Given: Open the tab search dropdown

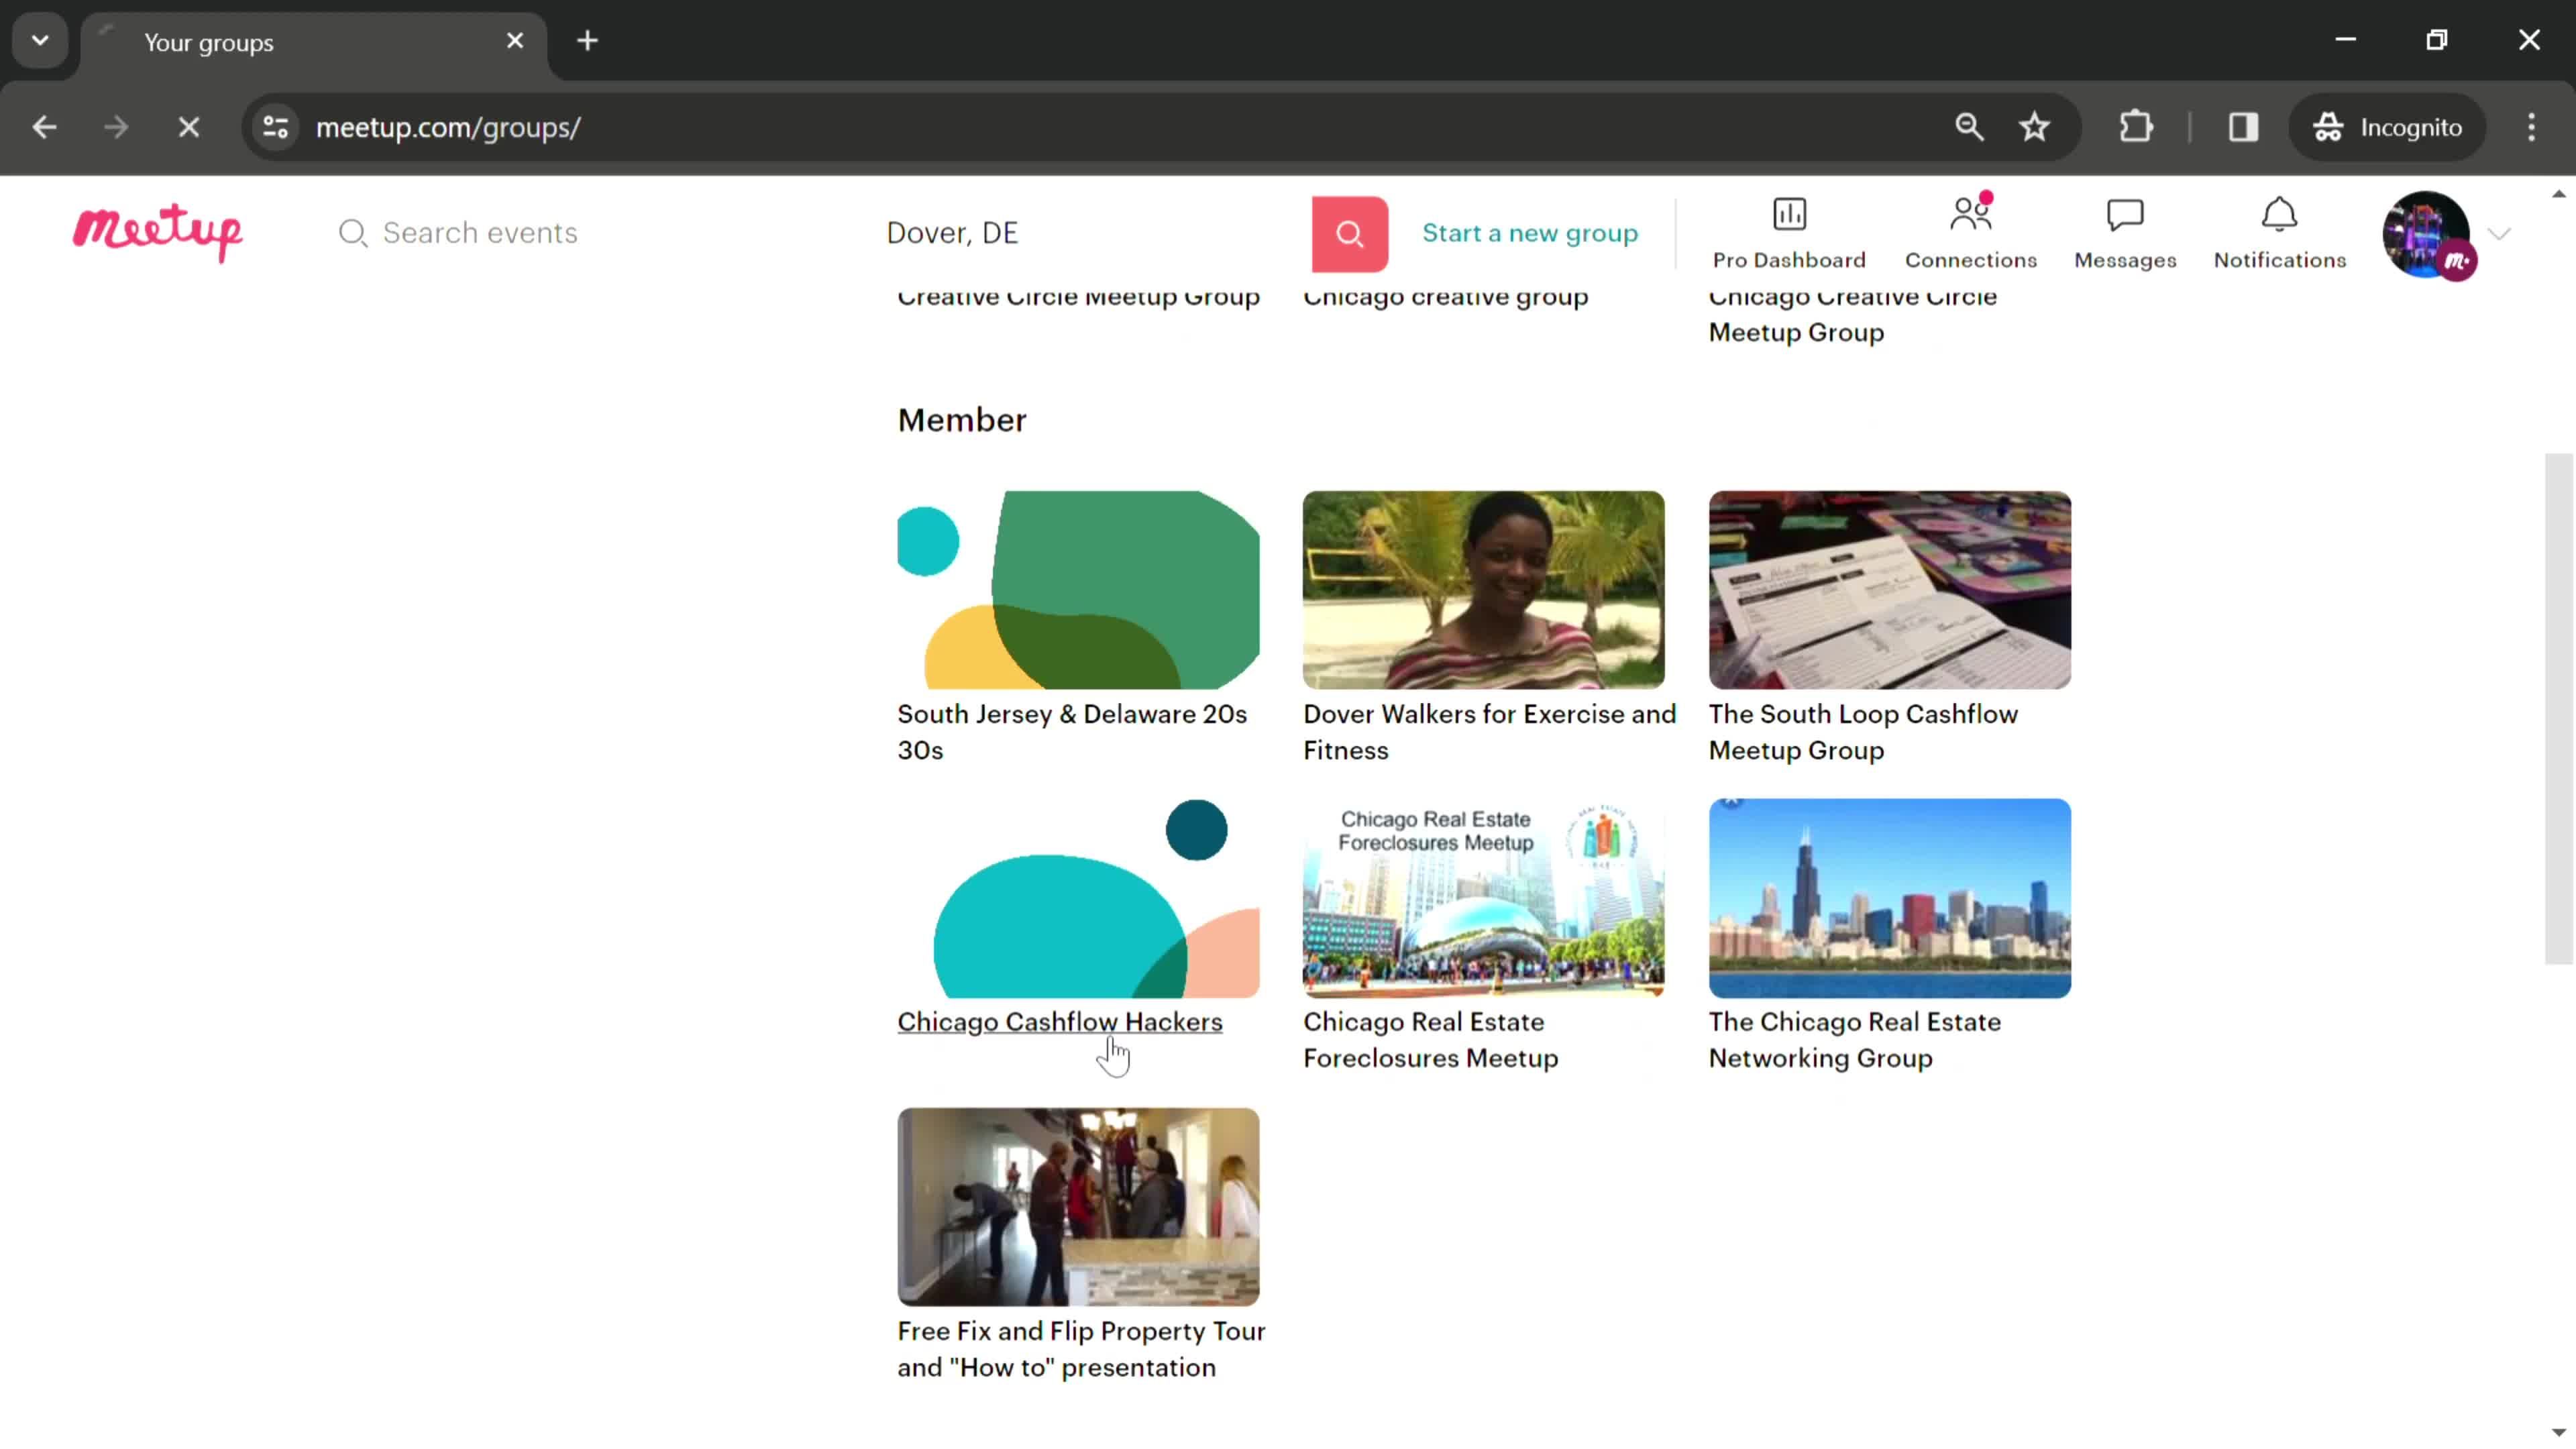Looking at the screenshot, I should 40,41.
